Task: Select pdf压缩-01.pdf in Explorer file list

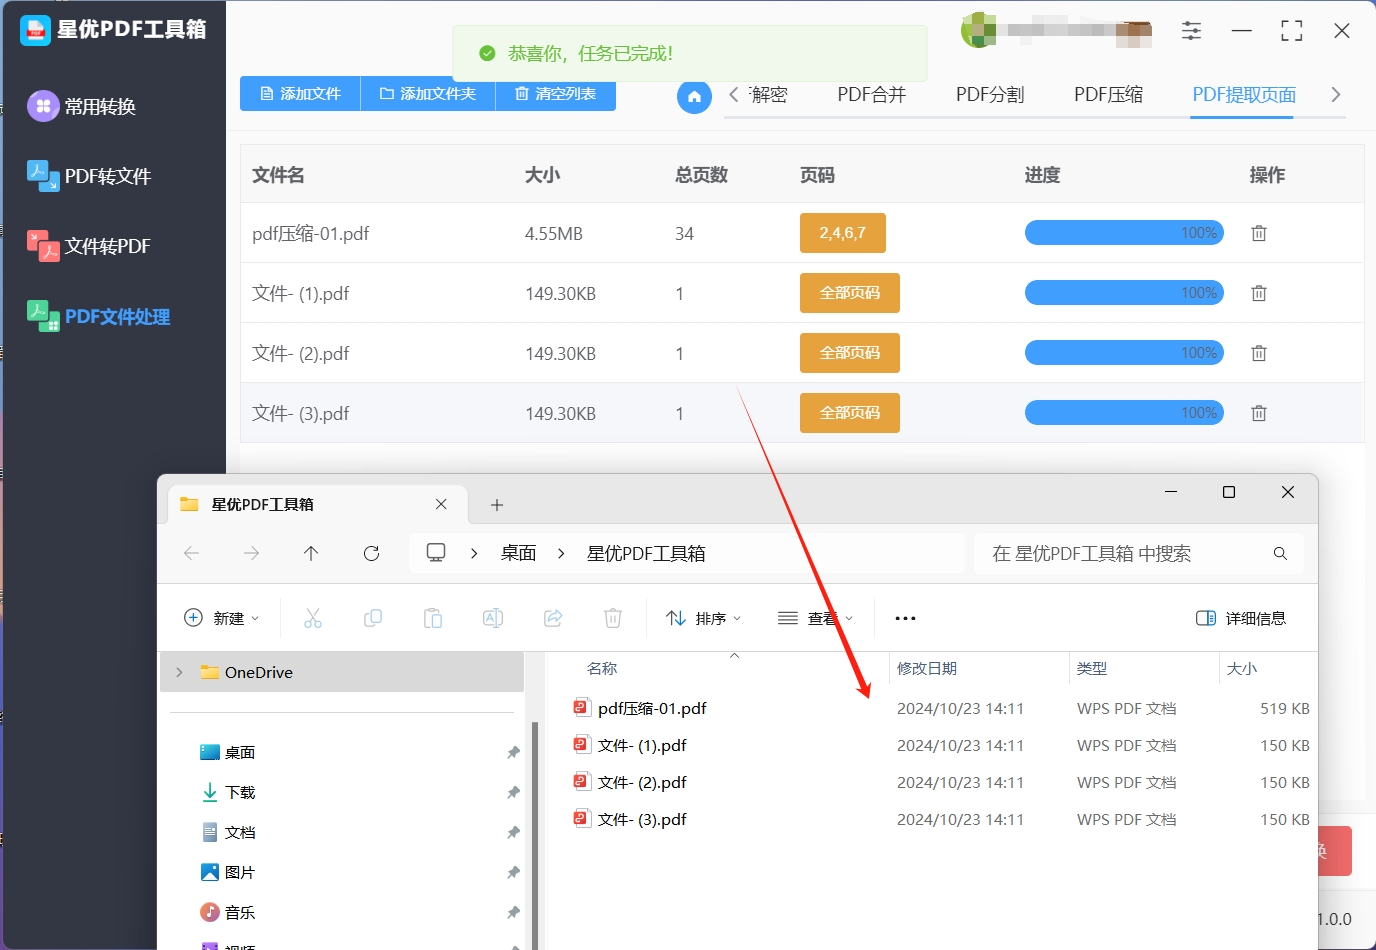Action: pyautogui.click(x=652, y=708)
